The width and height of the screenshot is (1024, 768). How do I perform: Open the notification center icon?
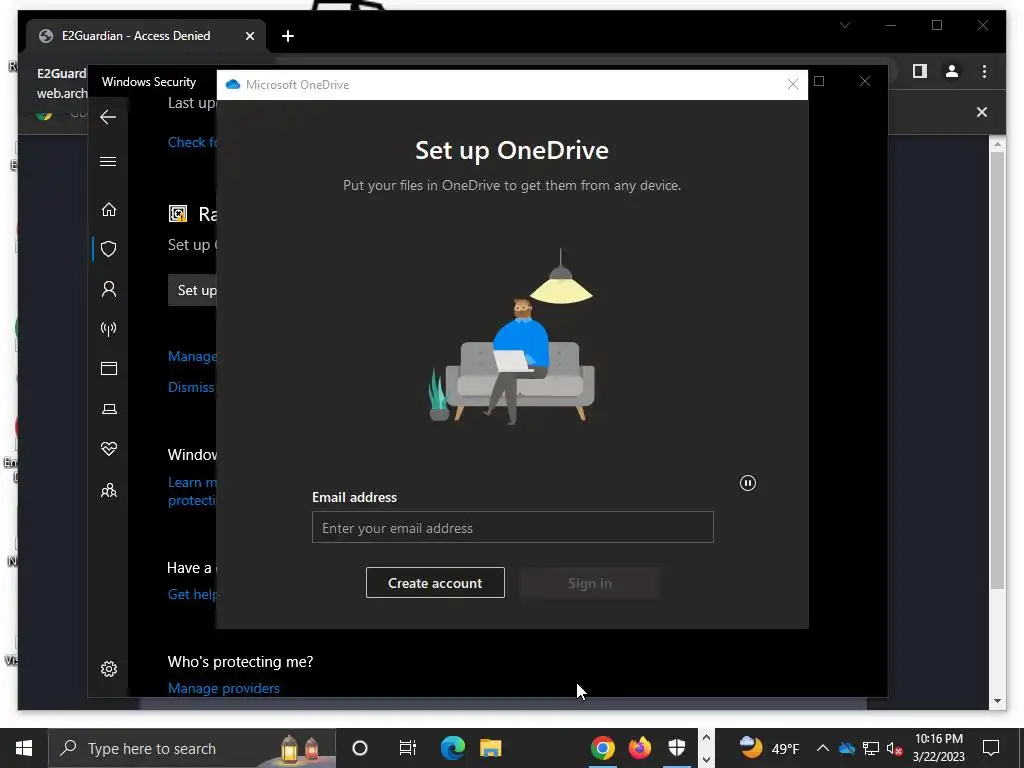[991, 748]
